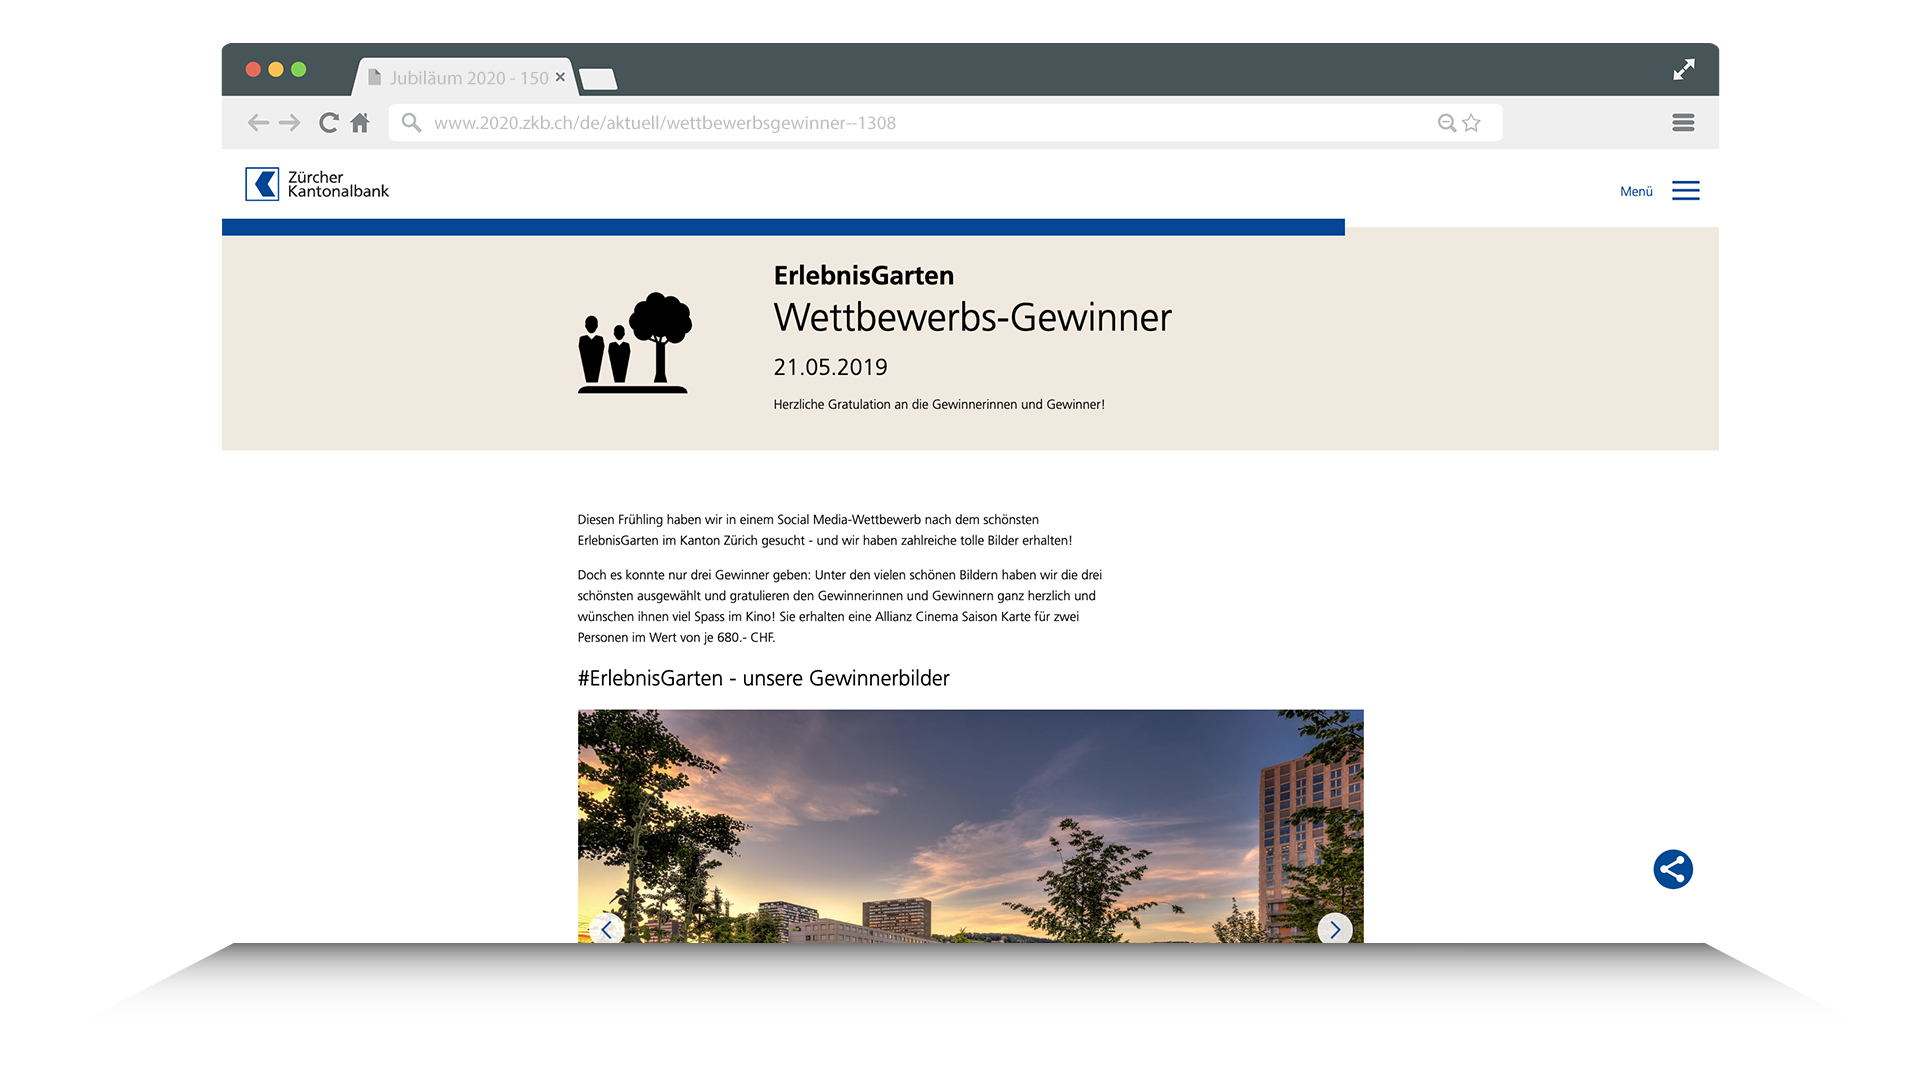Toggle fullscreen with the expand arrows

(x=1684, y=69)
